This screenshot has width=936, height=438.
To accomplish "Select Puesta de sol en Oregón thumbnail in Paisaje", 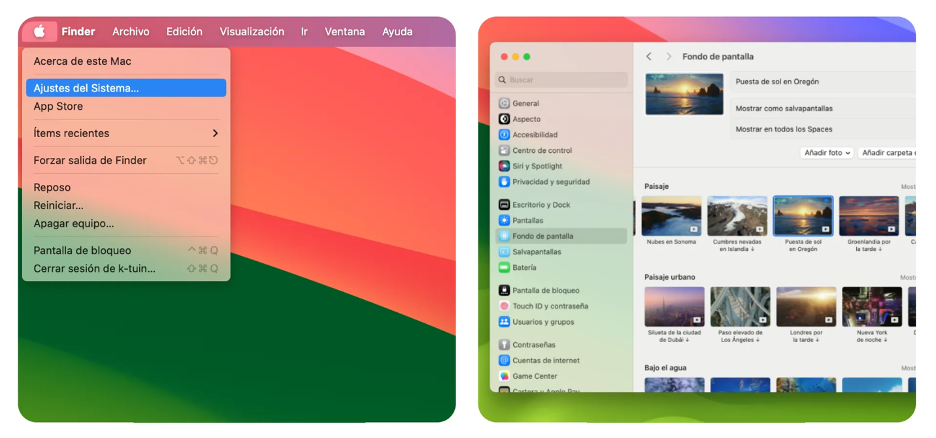I will click(803, 216).
